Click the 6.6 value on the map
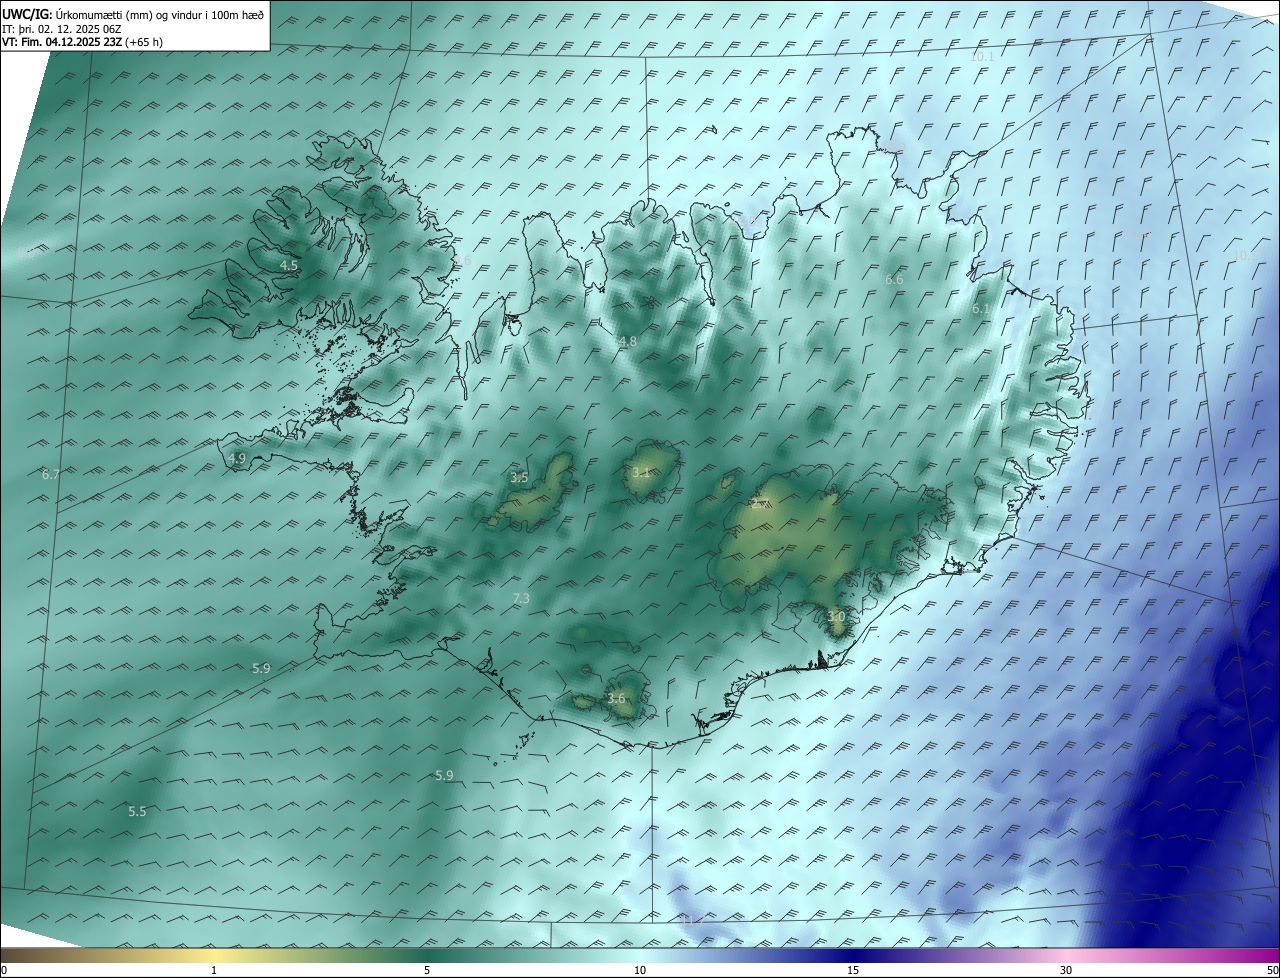The height and width of the screenshot is (978, 1280). tap(894, 280)
